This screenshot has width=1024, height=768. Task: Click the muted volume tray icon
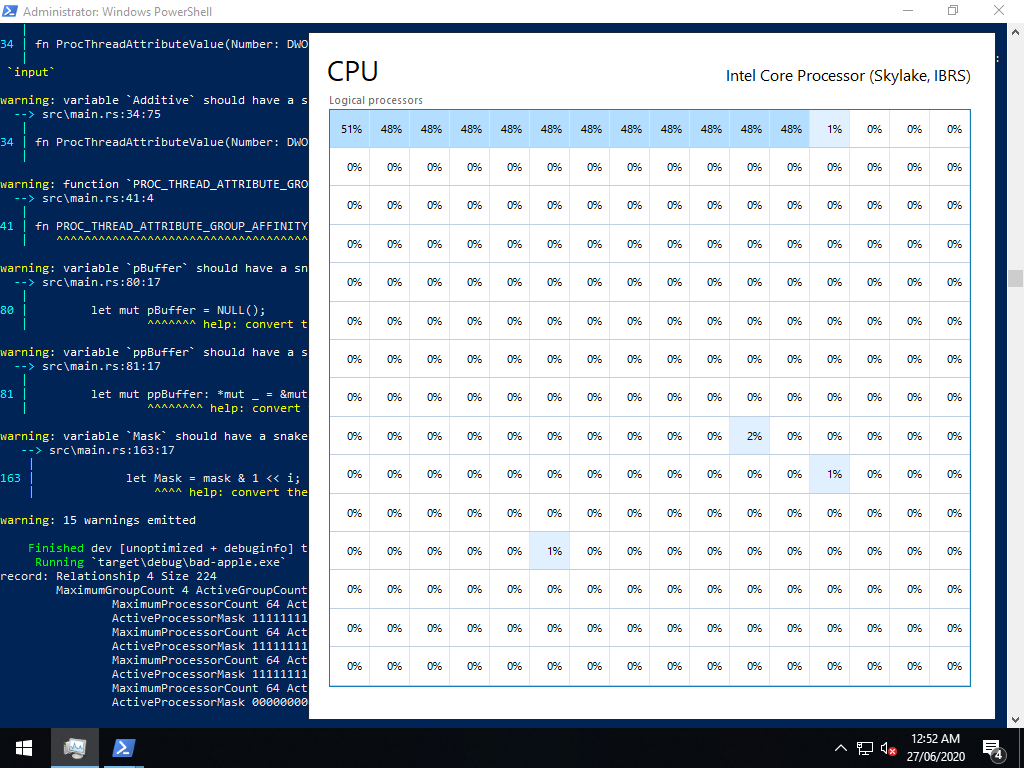tap(888, 748)
